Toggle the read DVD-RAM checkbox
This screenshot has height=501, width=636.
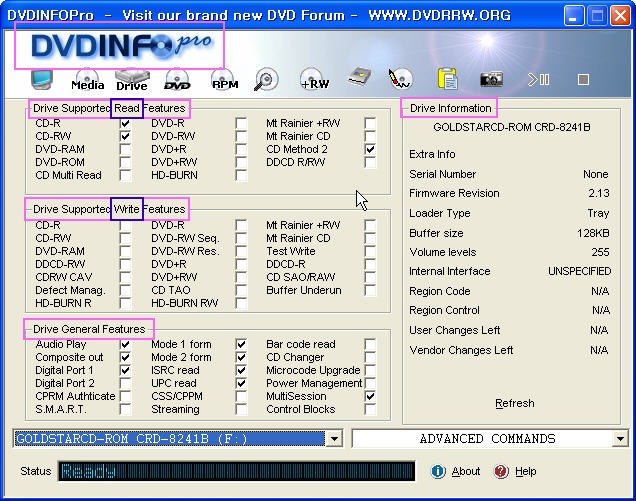125,149
